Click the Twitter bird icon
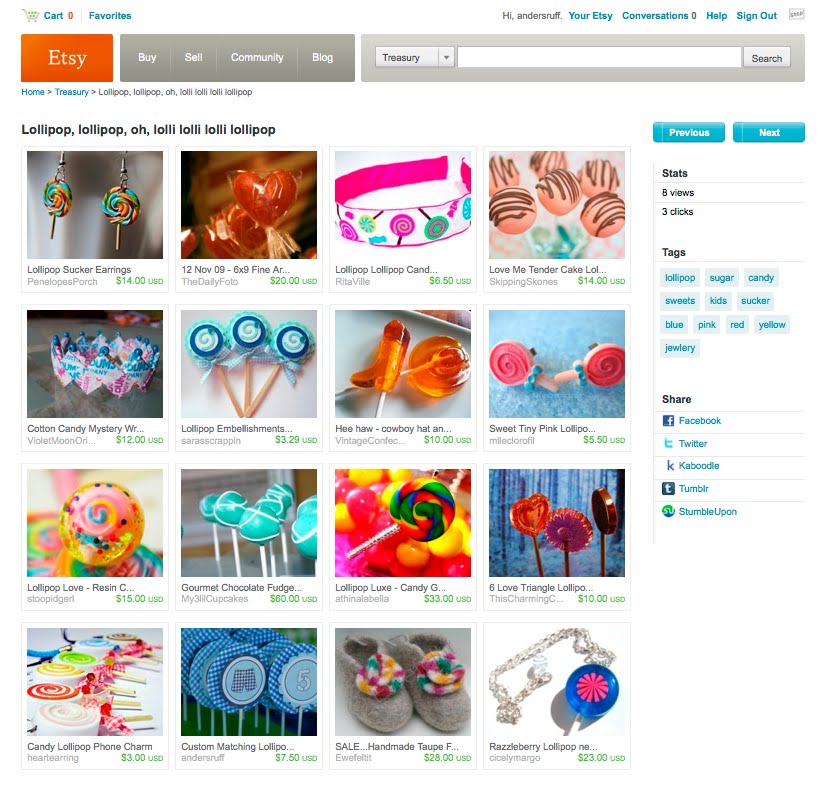This screenshot has width=821, height=789. [668, 443]
